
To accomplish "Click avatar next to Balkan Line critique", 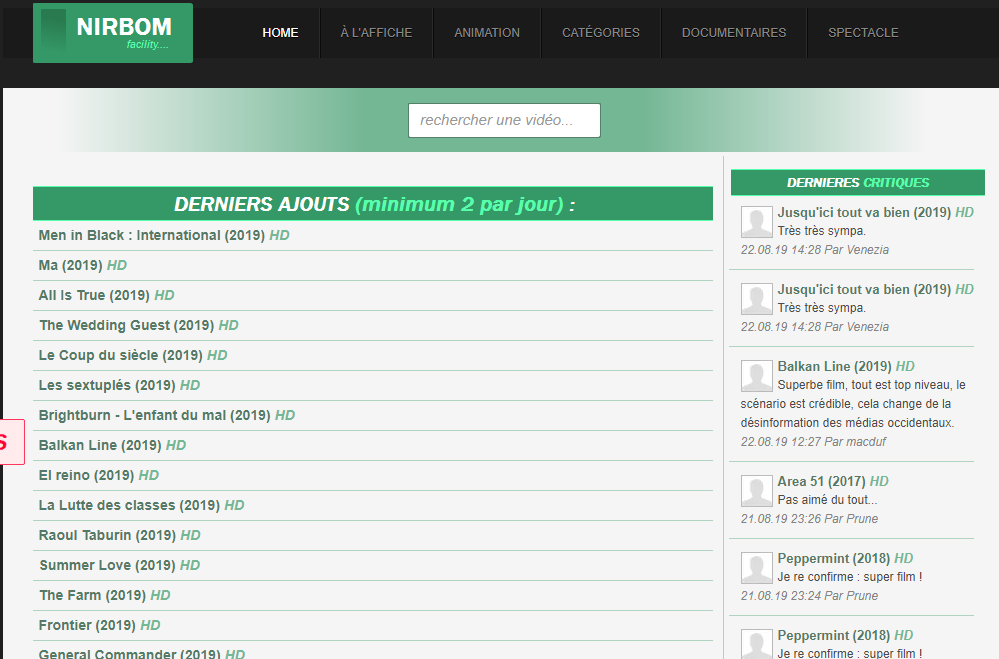I will (x=756, y=376).
